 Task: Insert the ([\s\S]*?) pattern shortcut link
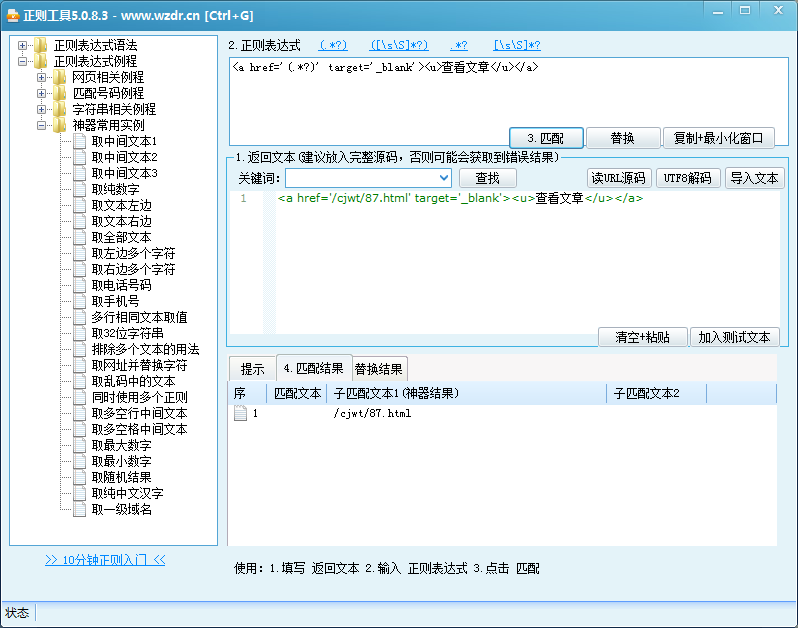tap(398, 45)
